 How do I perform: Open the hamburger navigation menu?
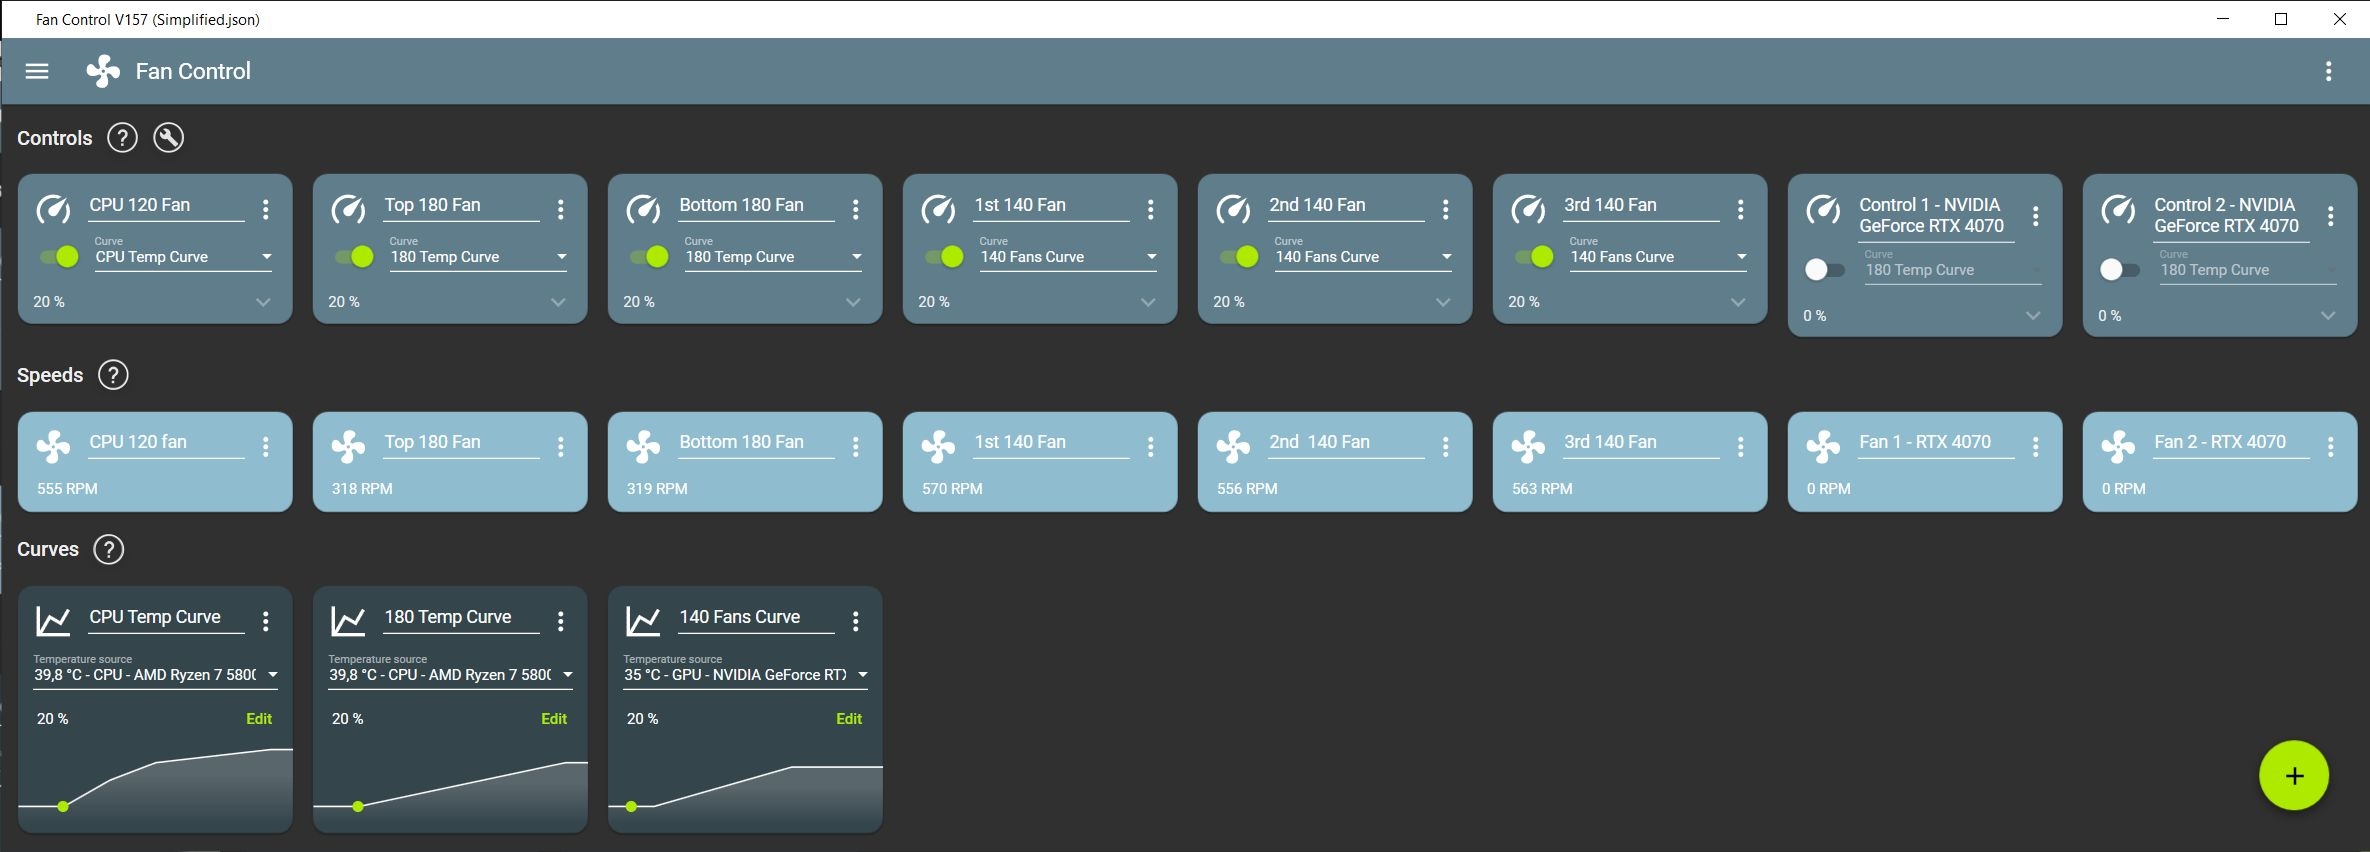click(37, 71)
